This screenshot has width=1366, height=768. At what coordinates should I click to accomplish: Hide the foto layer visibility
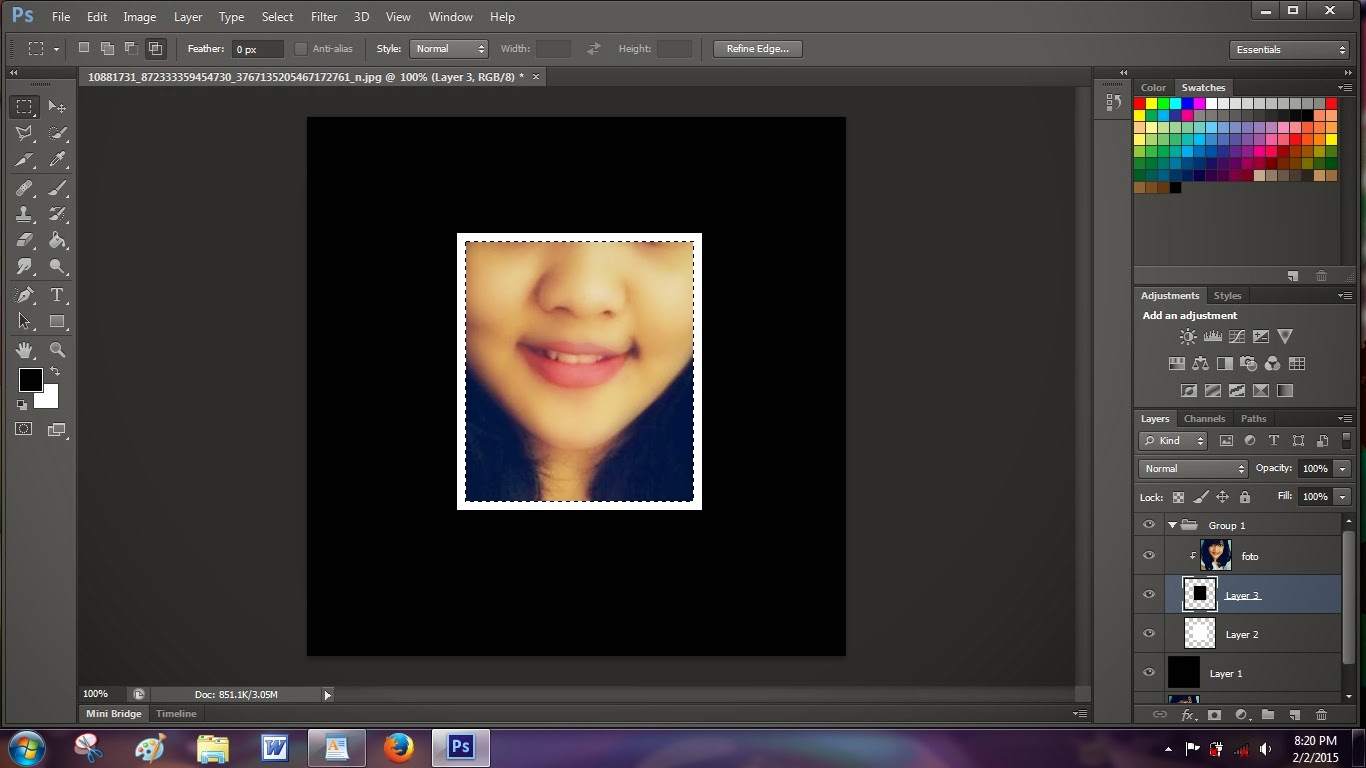tap(1148, 555)
